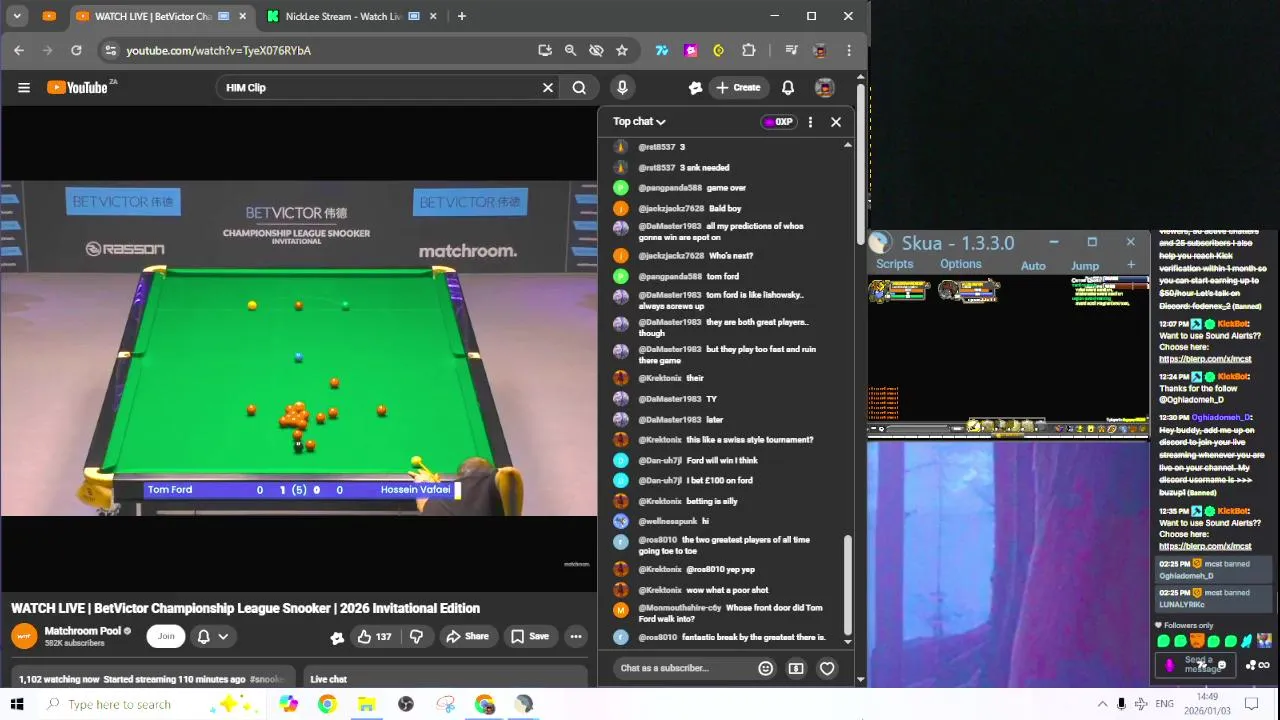Open the YouTube hamburger guide menu
Screen dimensions: 1280x720
click(x=24, y=88)
